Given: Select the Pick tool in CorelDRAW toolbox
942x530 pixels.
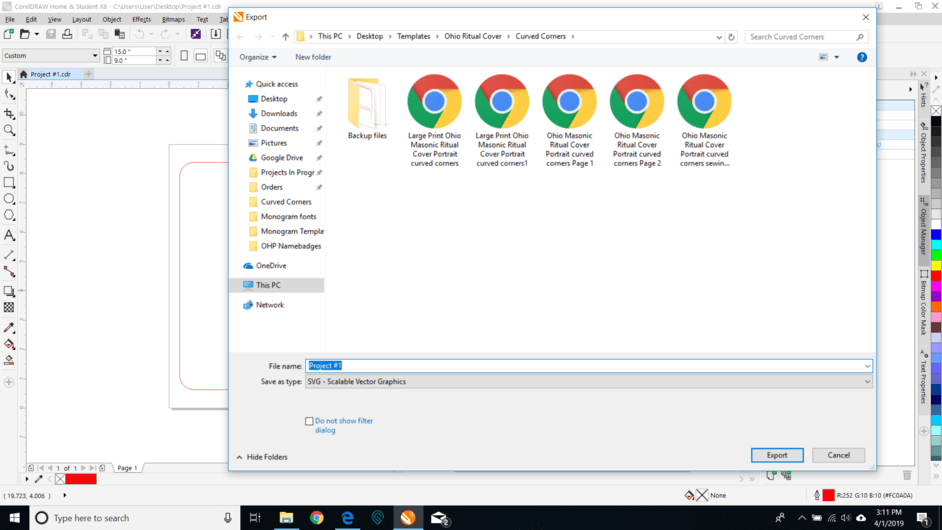Looking at the screenshot, I should point(9,78).
